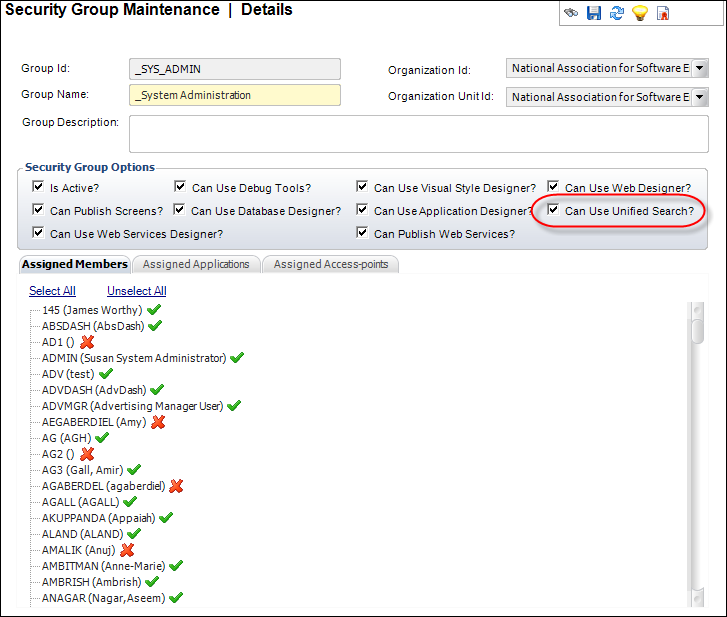Toggle Can Use Visual Style Designer? checkbox
The width and height of the screenshot is (727, 617).
362,186
